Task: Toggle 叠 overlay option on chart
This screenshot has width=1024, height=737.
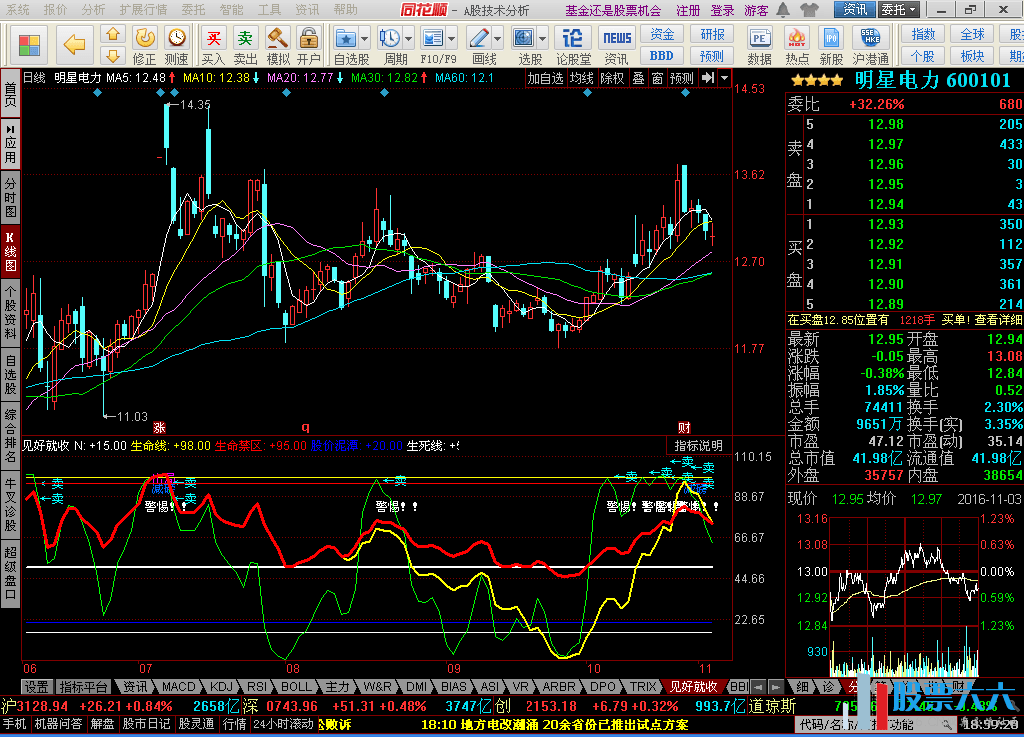Action: point(639,78)
